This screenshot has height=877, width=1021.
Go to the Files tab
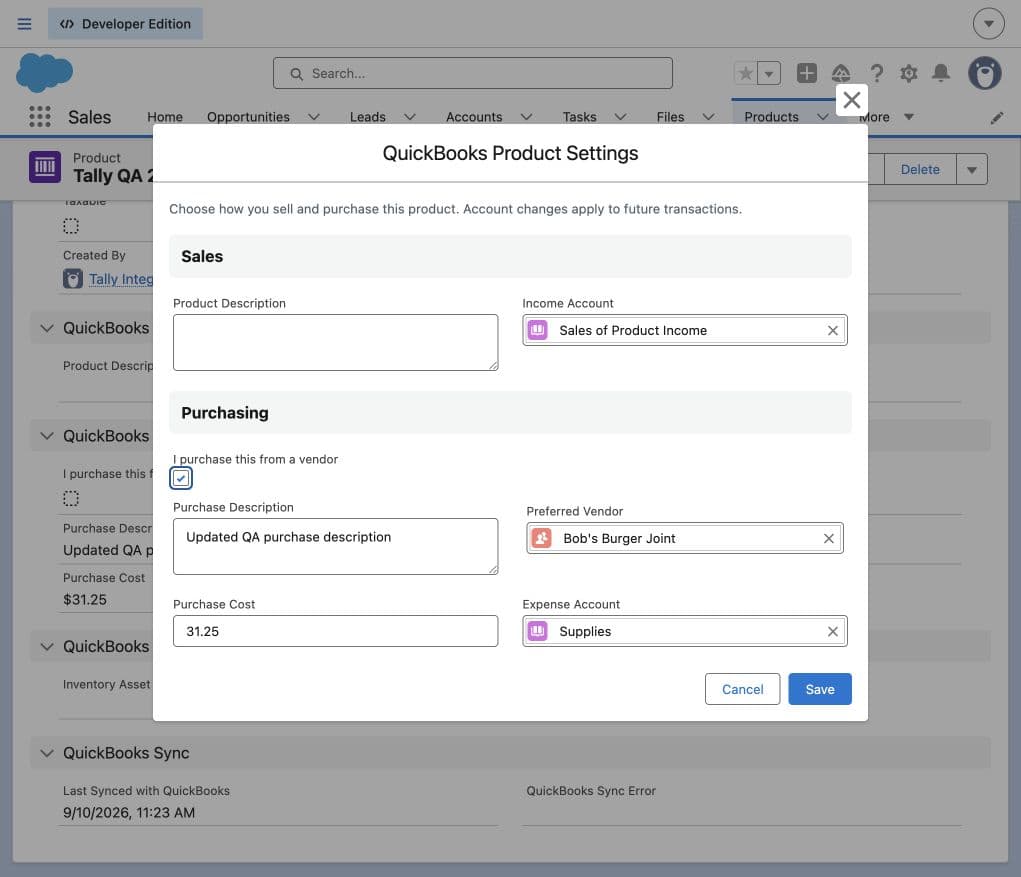(670, 117)
